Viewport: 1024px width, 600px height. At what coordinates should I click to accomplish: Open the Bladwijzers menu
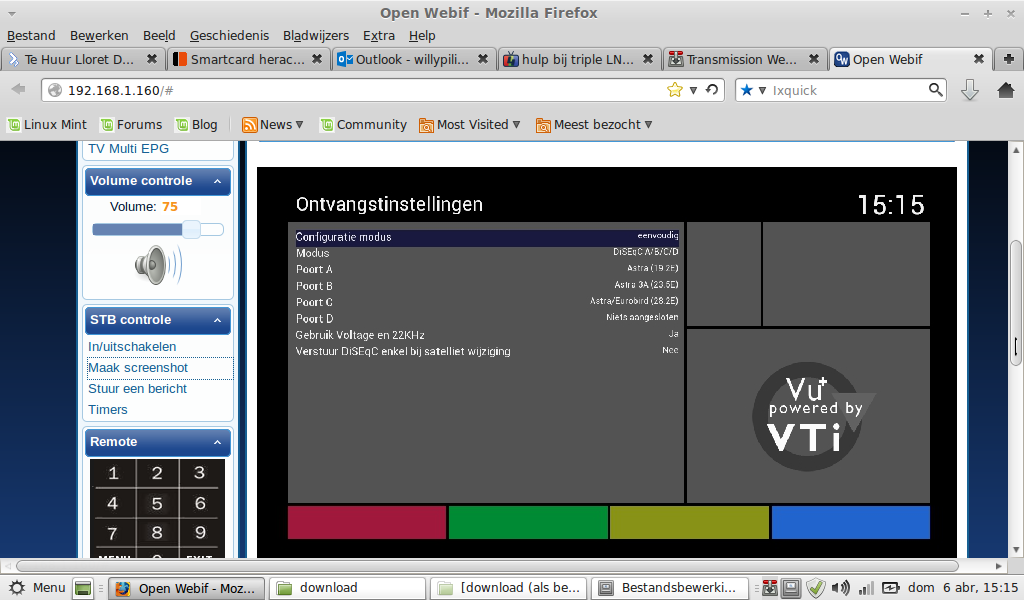click(316, 36)
